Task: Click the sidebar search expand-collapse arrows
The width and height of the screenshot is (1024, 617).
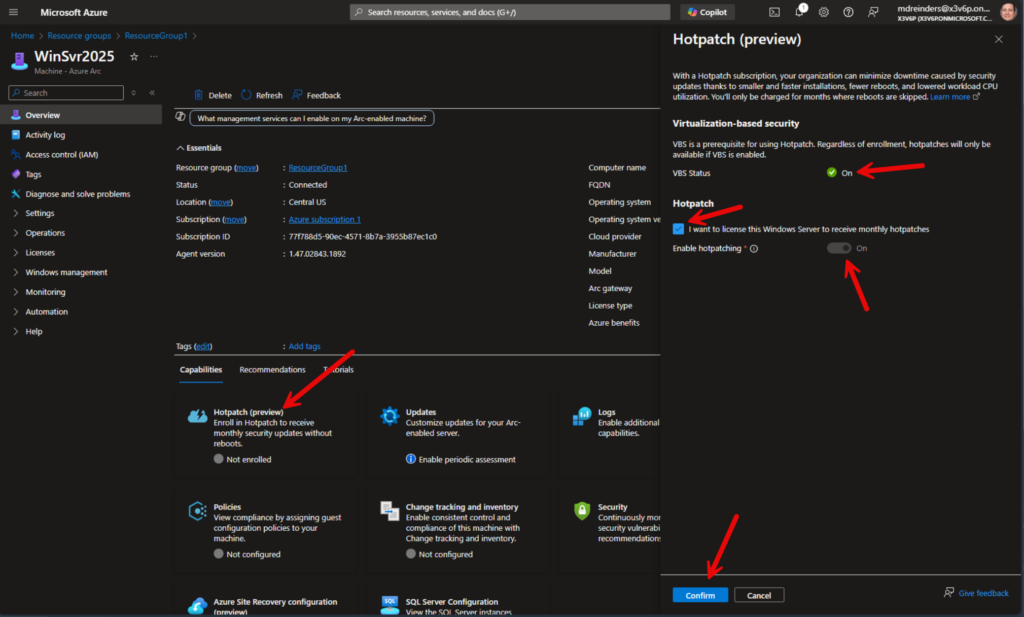Action: 133,93
